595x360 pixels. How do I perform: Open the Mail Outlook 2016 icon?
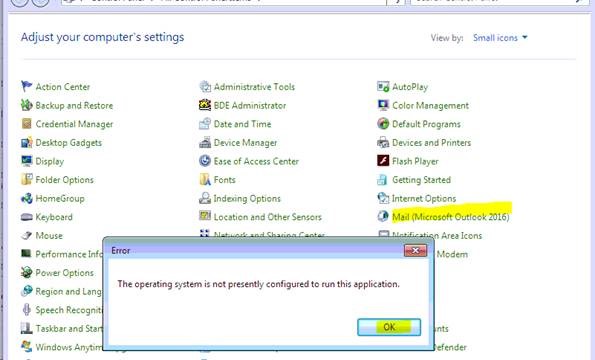click(383, 217)
